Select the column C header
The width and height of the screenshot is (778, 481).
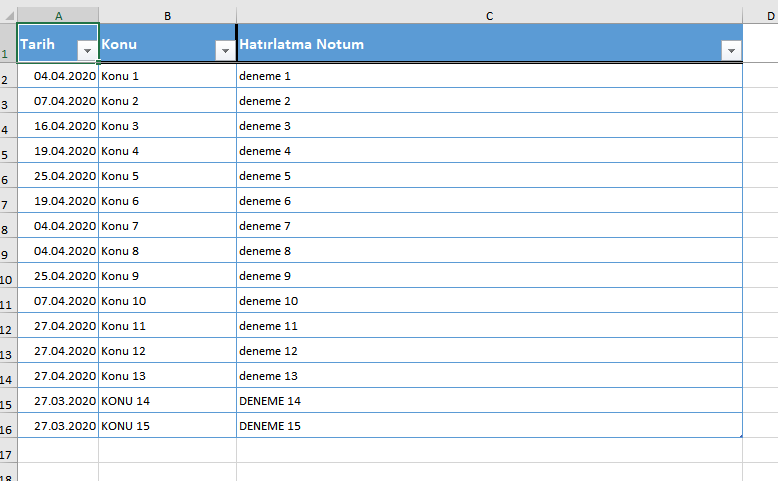tap(489, 15)
